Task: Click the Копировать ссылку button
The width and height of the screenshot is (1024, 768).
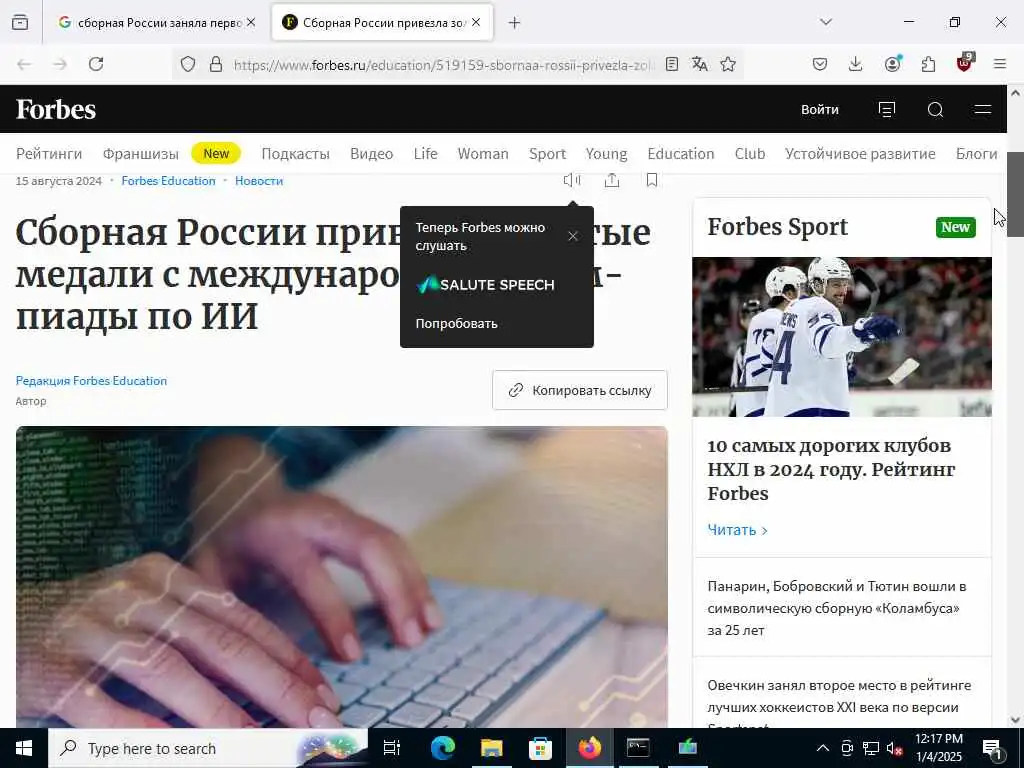Action: point(580,391)
